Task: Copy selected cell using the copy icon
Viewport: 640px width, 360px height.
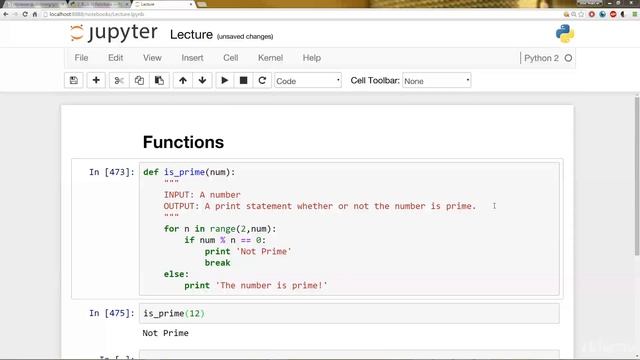Action: 139,80
